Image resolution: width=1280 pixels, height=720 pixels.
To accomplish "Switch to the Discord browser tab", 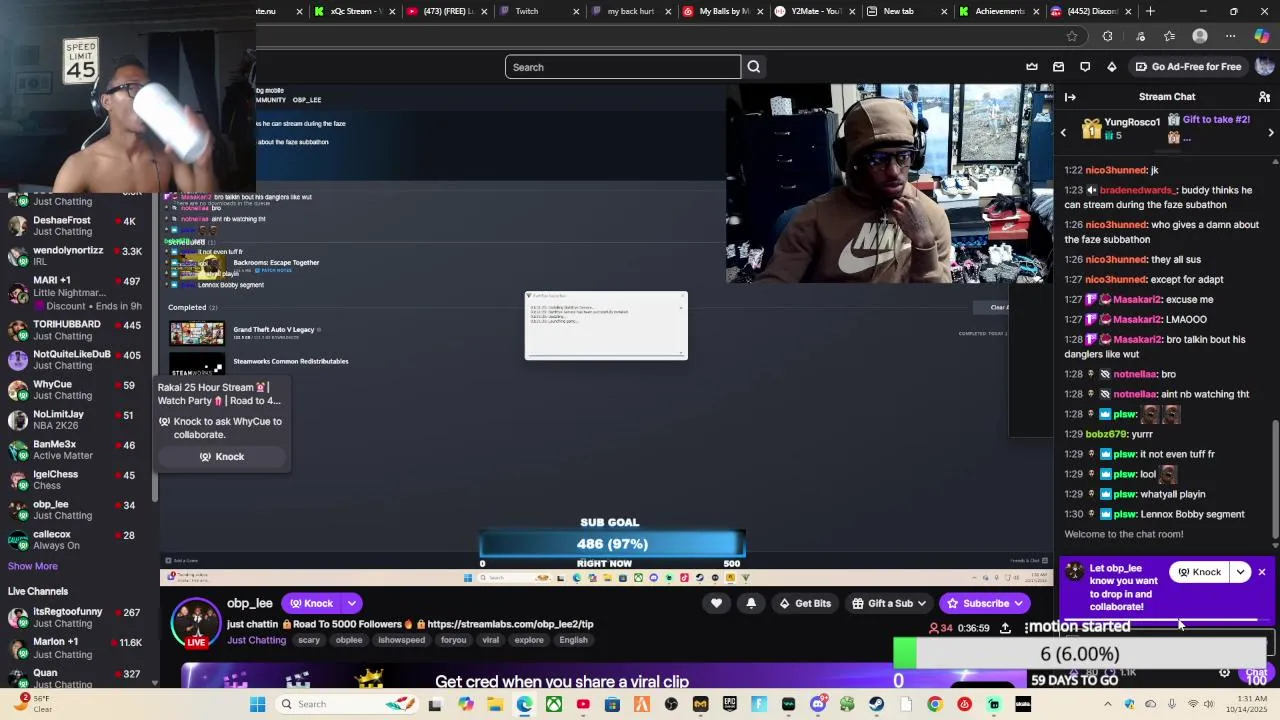I will point(1091,11).
